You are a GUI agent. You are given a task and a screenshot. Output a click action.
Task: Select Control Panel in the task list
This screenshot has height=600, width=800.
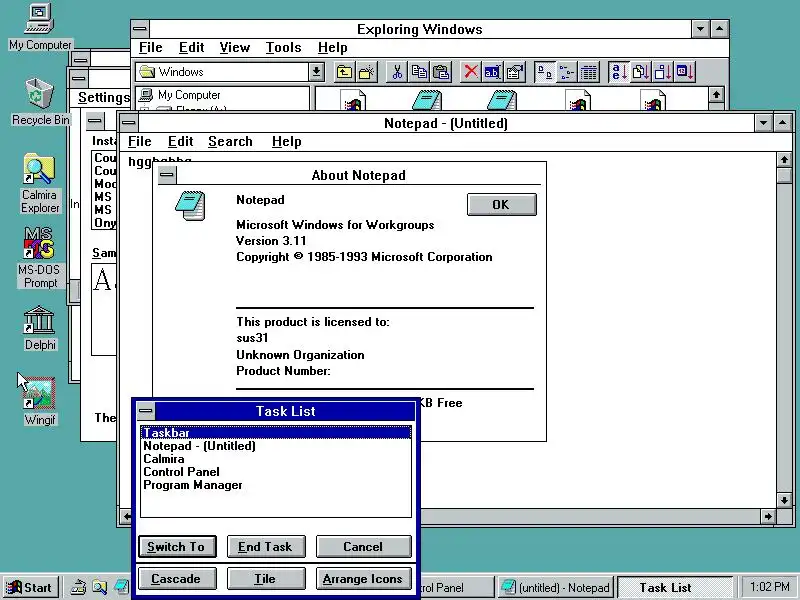(276, 471)
